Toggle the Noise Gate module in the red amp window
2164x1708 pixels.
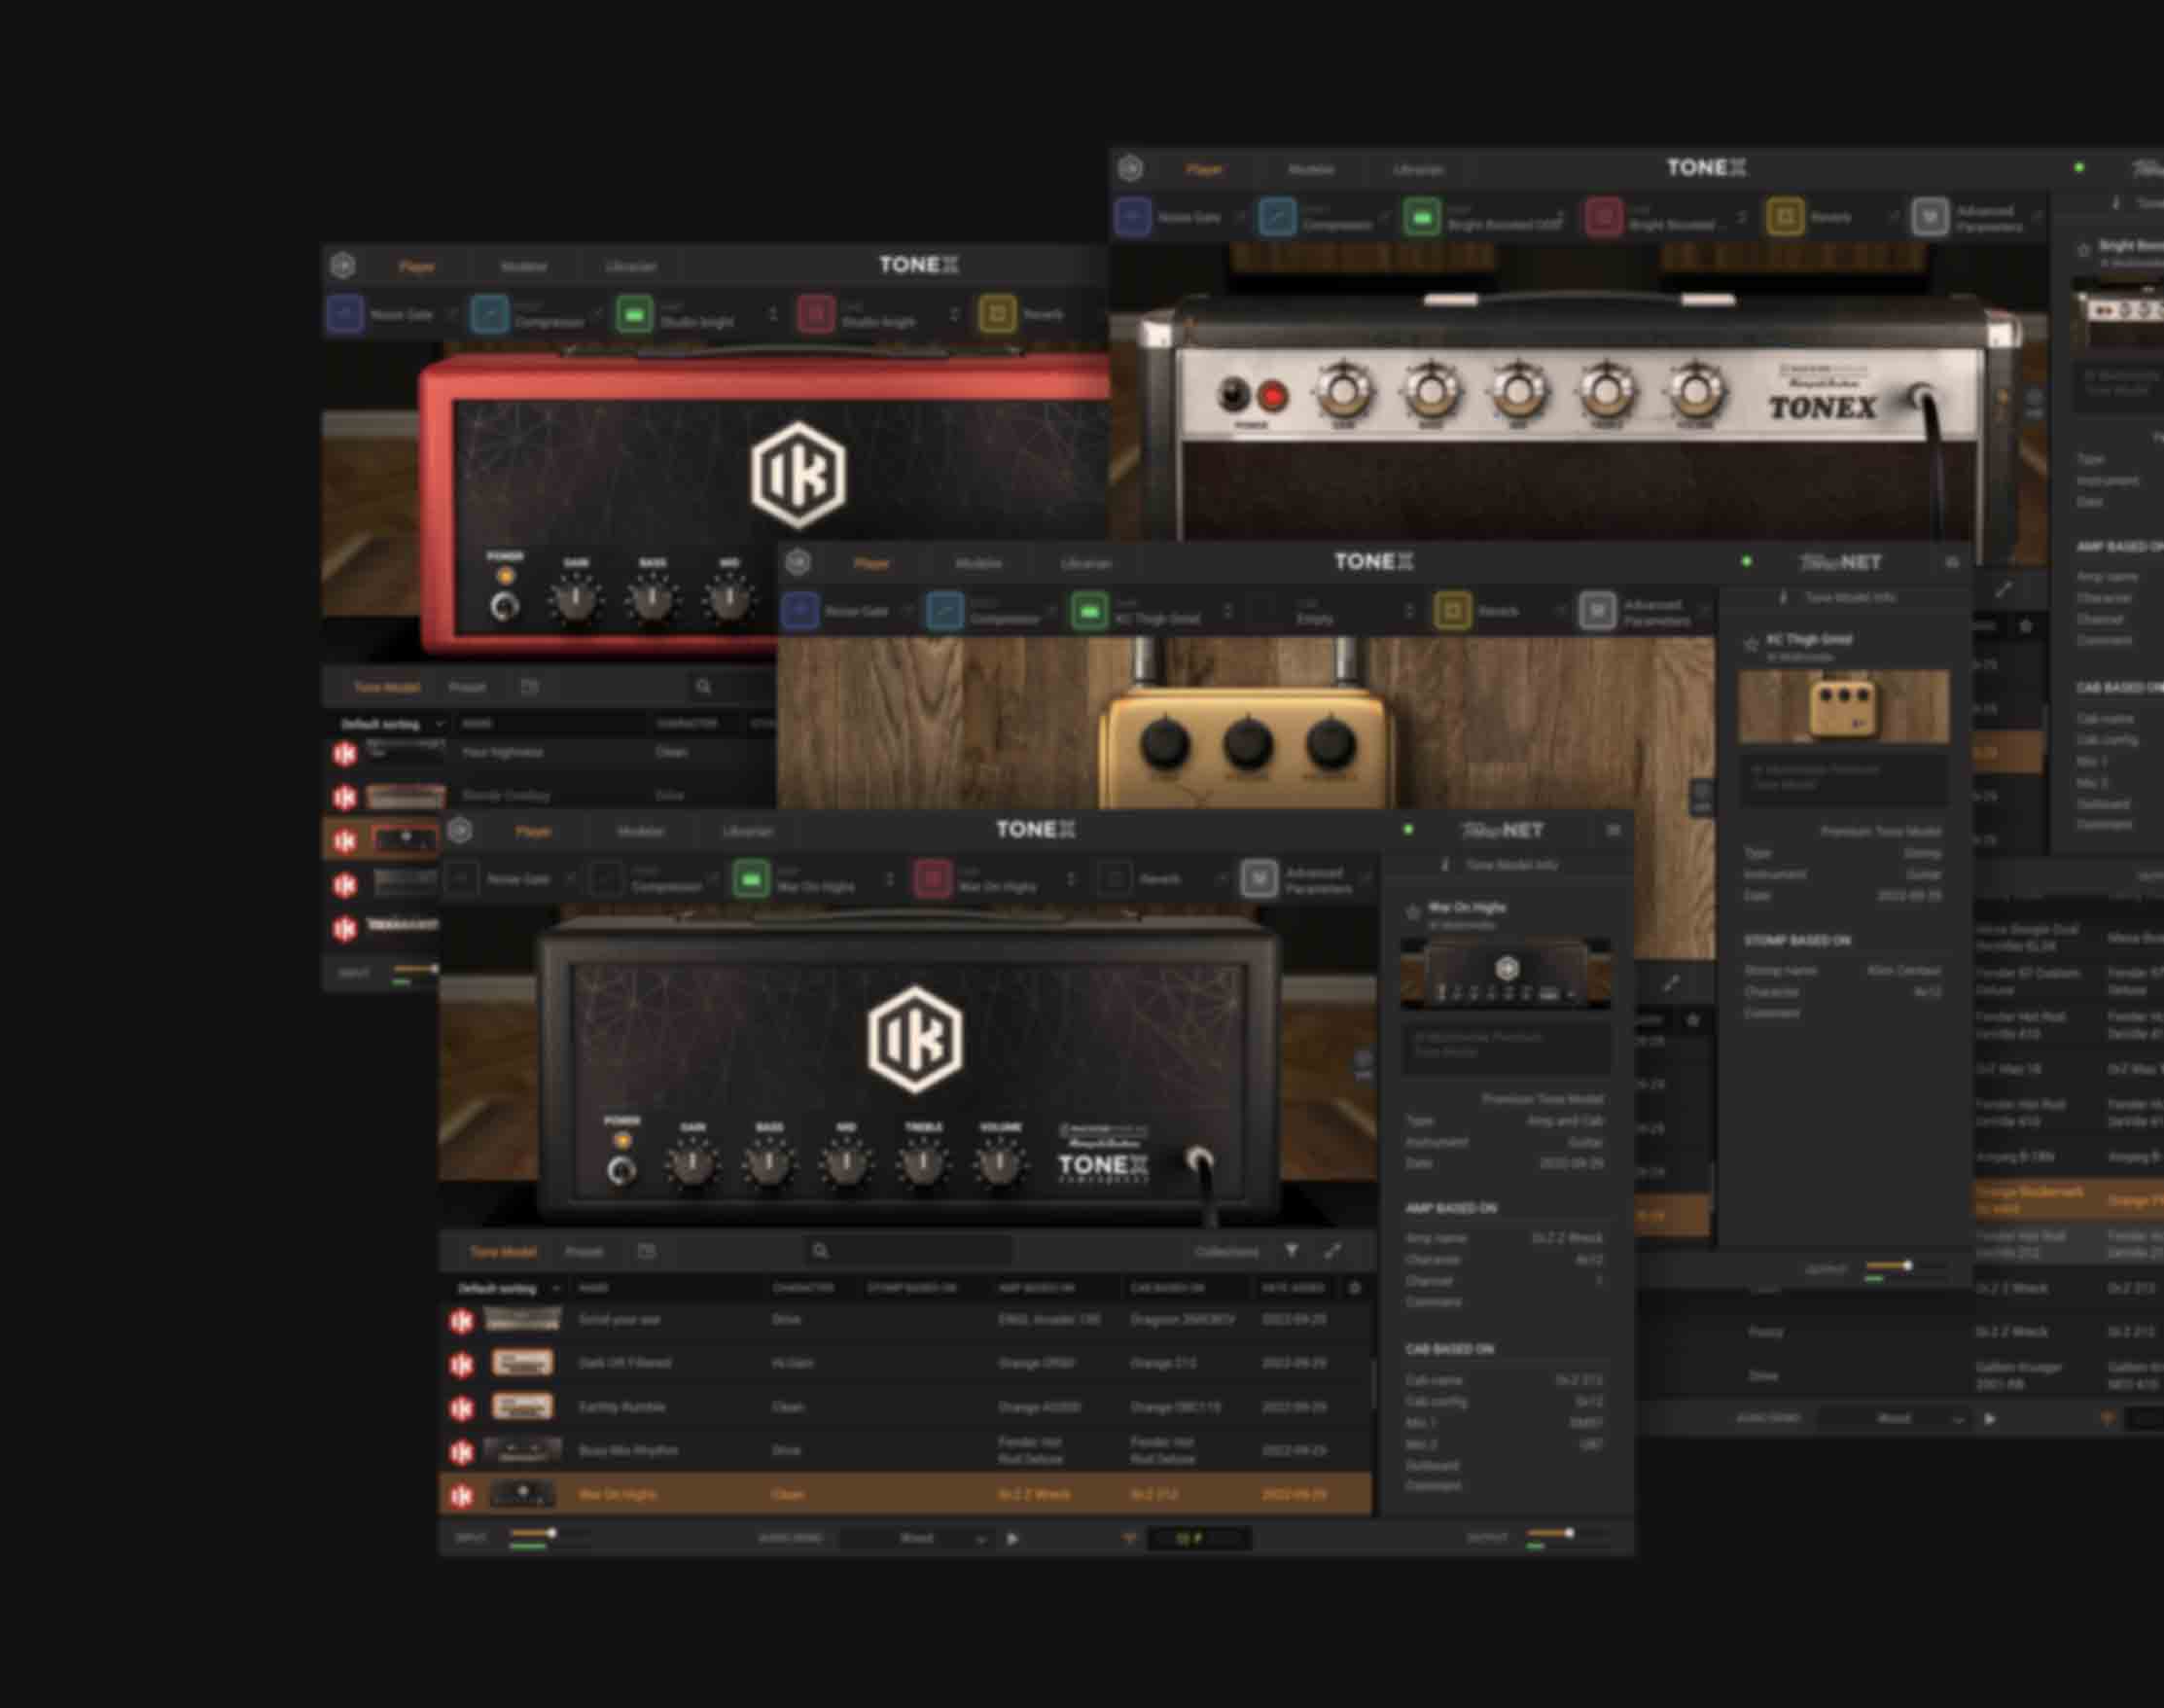click(345, 314)
